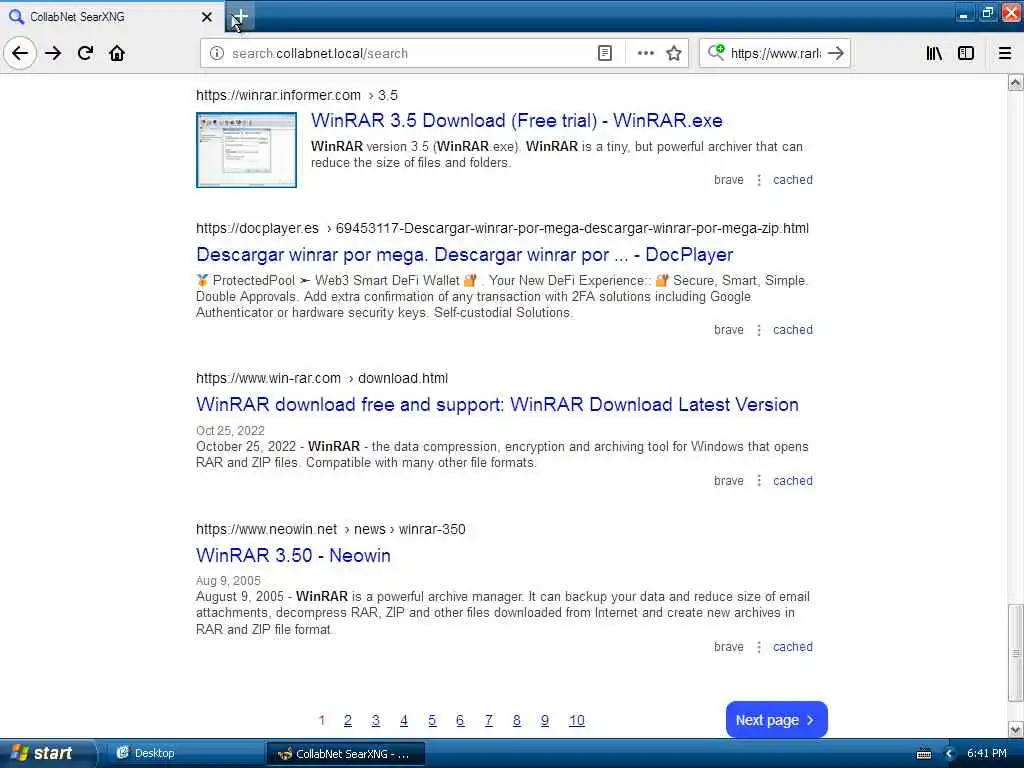1024x768 pixels.
Task: Go back to the previous page
Action: point(20,53)
